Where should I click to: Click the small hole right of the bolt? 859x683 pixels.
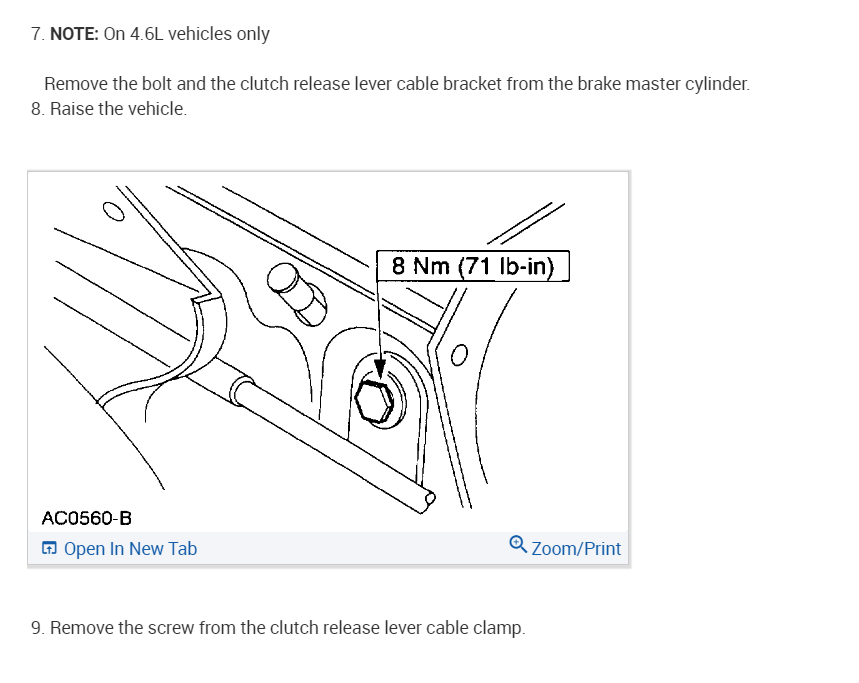pyautogui.click(x=459, y=355)
